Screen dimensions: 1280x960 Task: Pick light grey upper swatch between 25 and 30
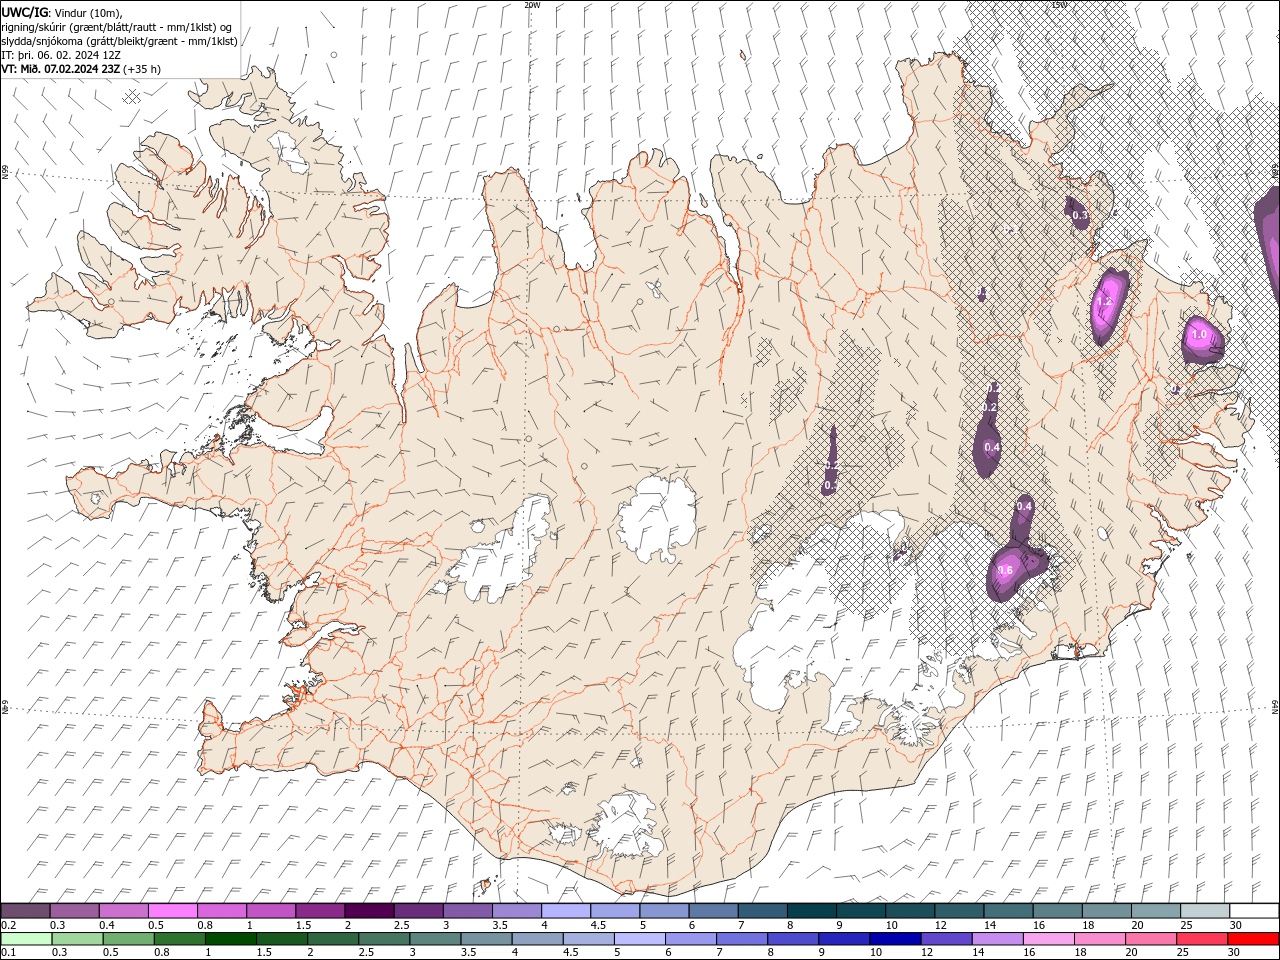[x=1205, y=911]
